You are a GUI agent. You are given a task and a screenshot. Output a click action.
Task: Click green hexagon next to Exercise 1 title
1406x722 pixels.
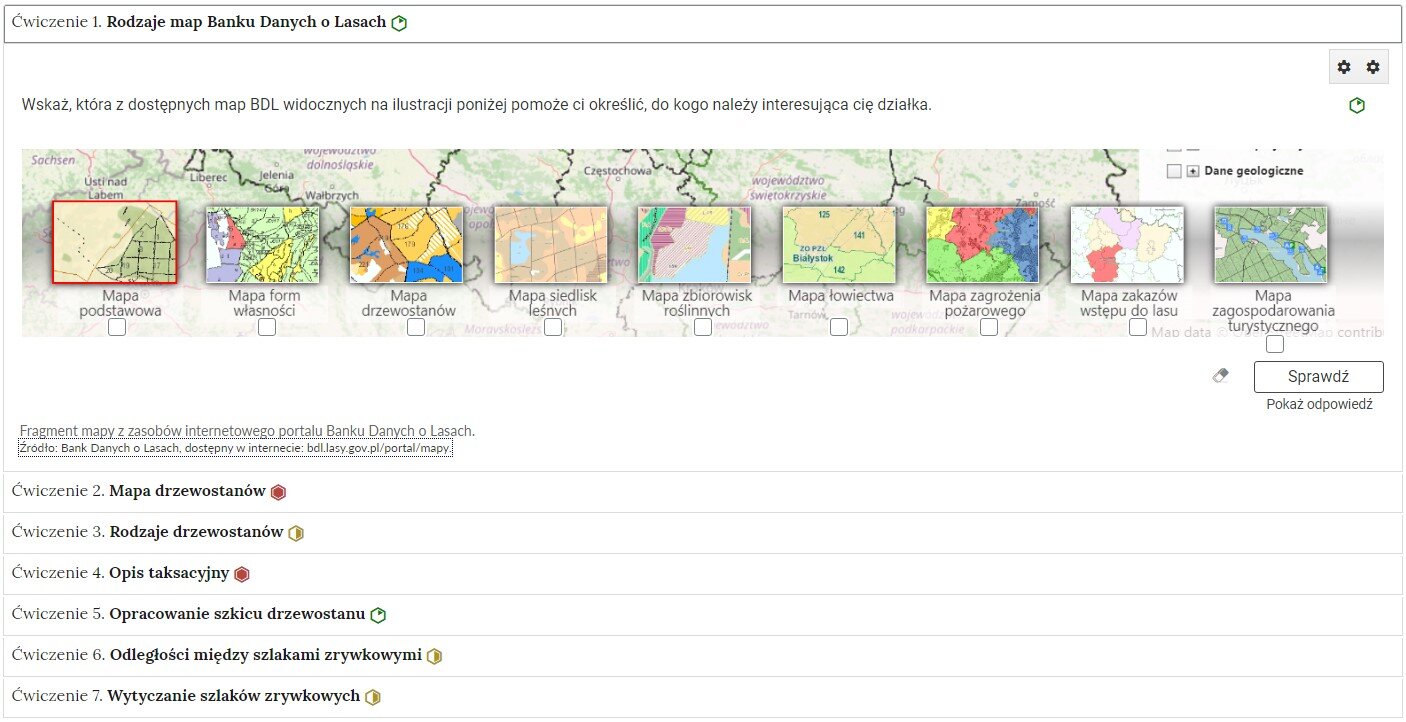(x=399, y=22)
